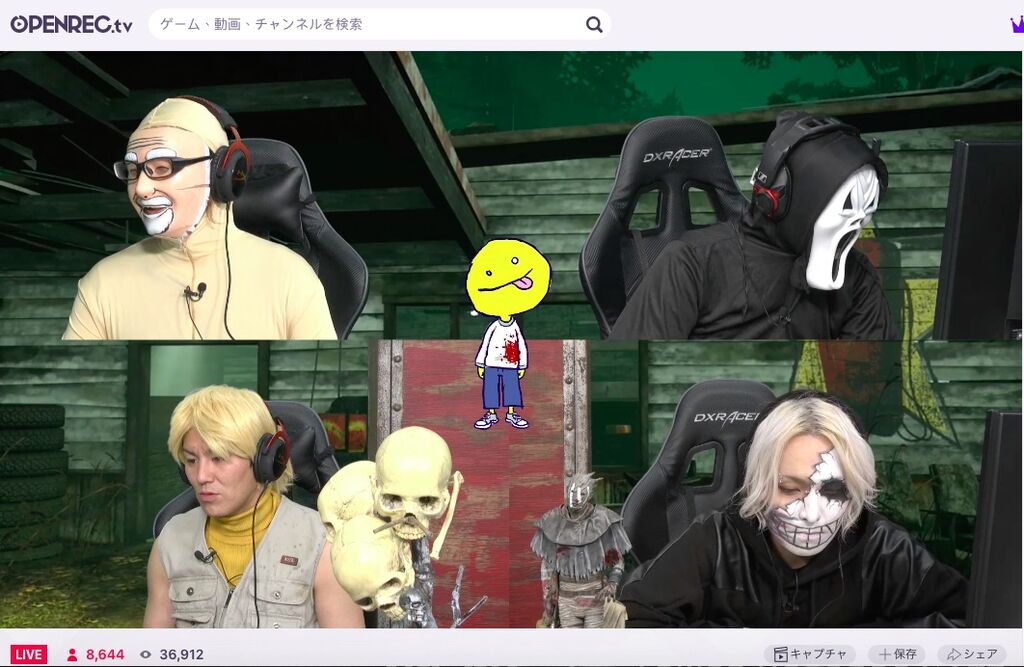The width and height of the screenshot is (1024, 667).
Task: Open the OPENREC.tv home logo
Action: point(71,24)
